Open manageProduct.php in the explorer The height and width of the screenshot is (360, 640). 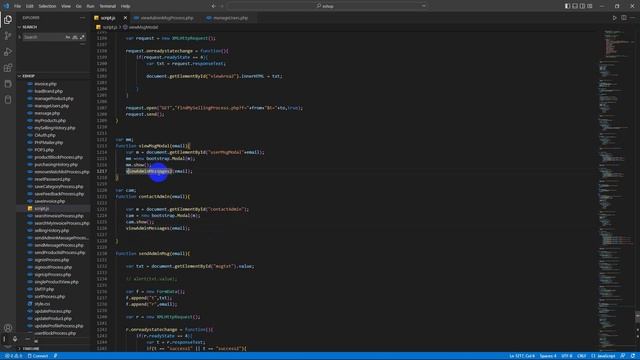click(x=54, y=98)
